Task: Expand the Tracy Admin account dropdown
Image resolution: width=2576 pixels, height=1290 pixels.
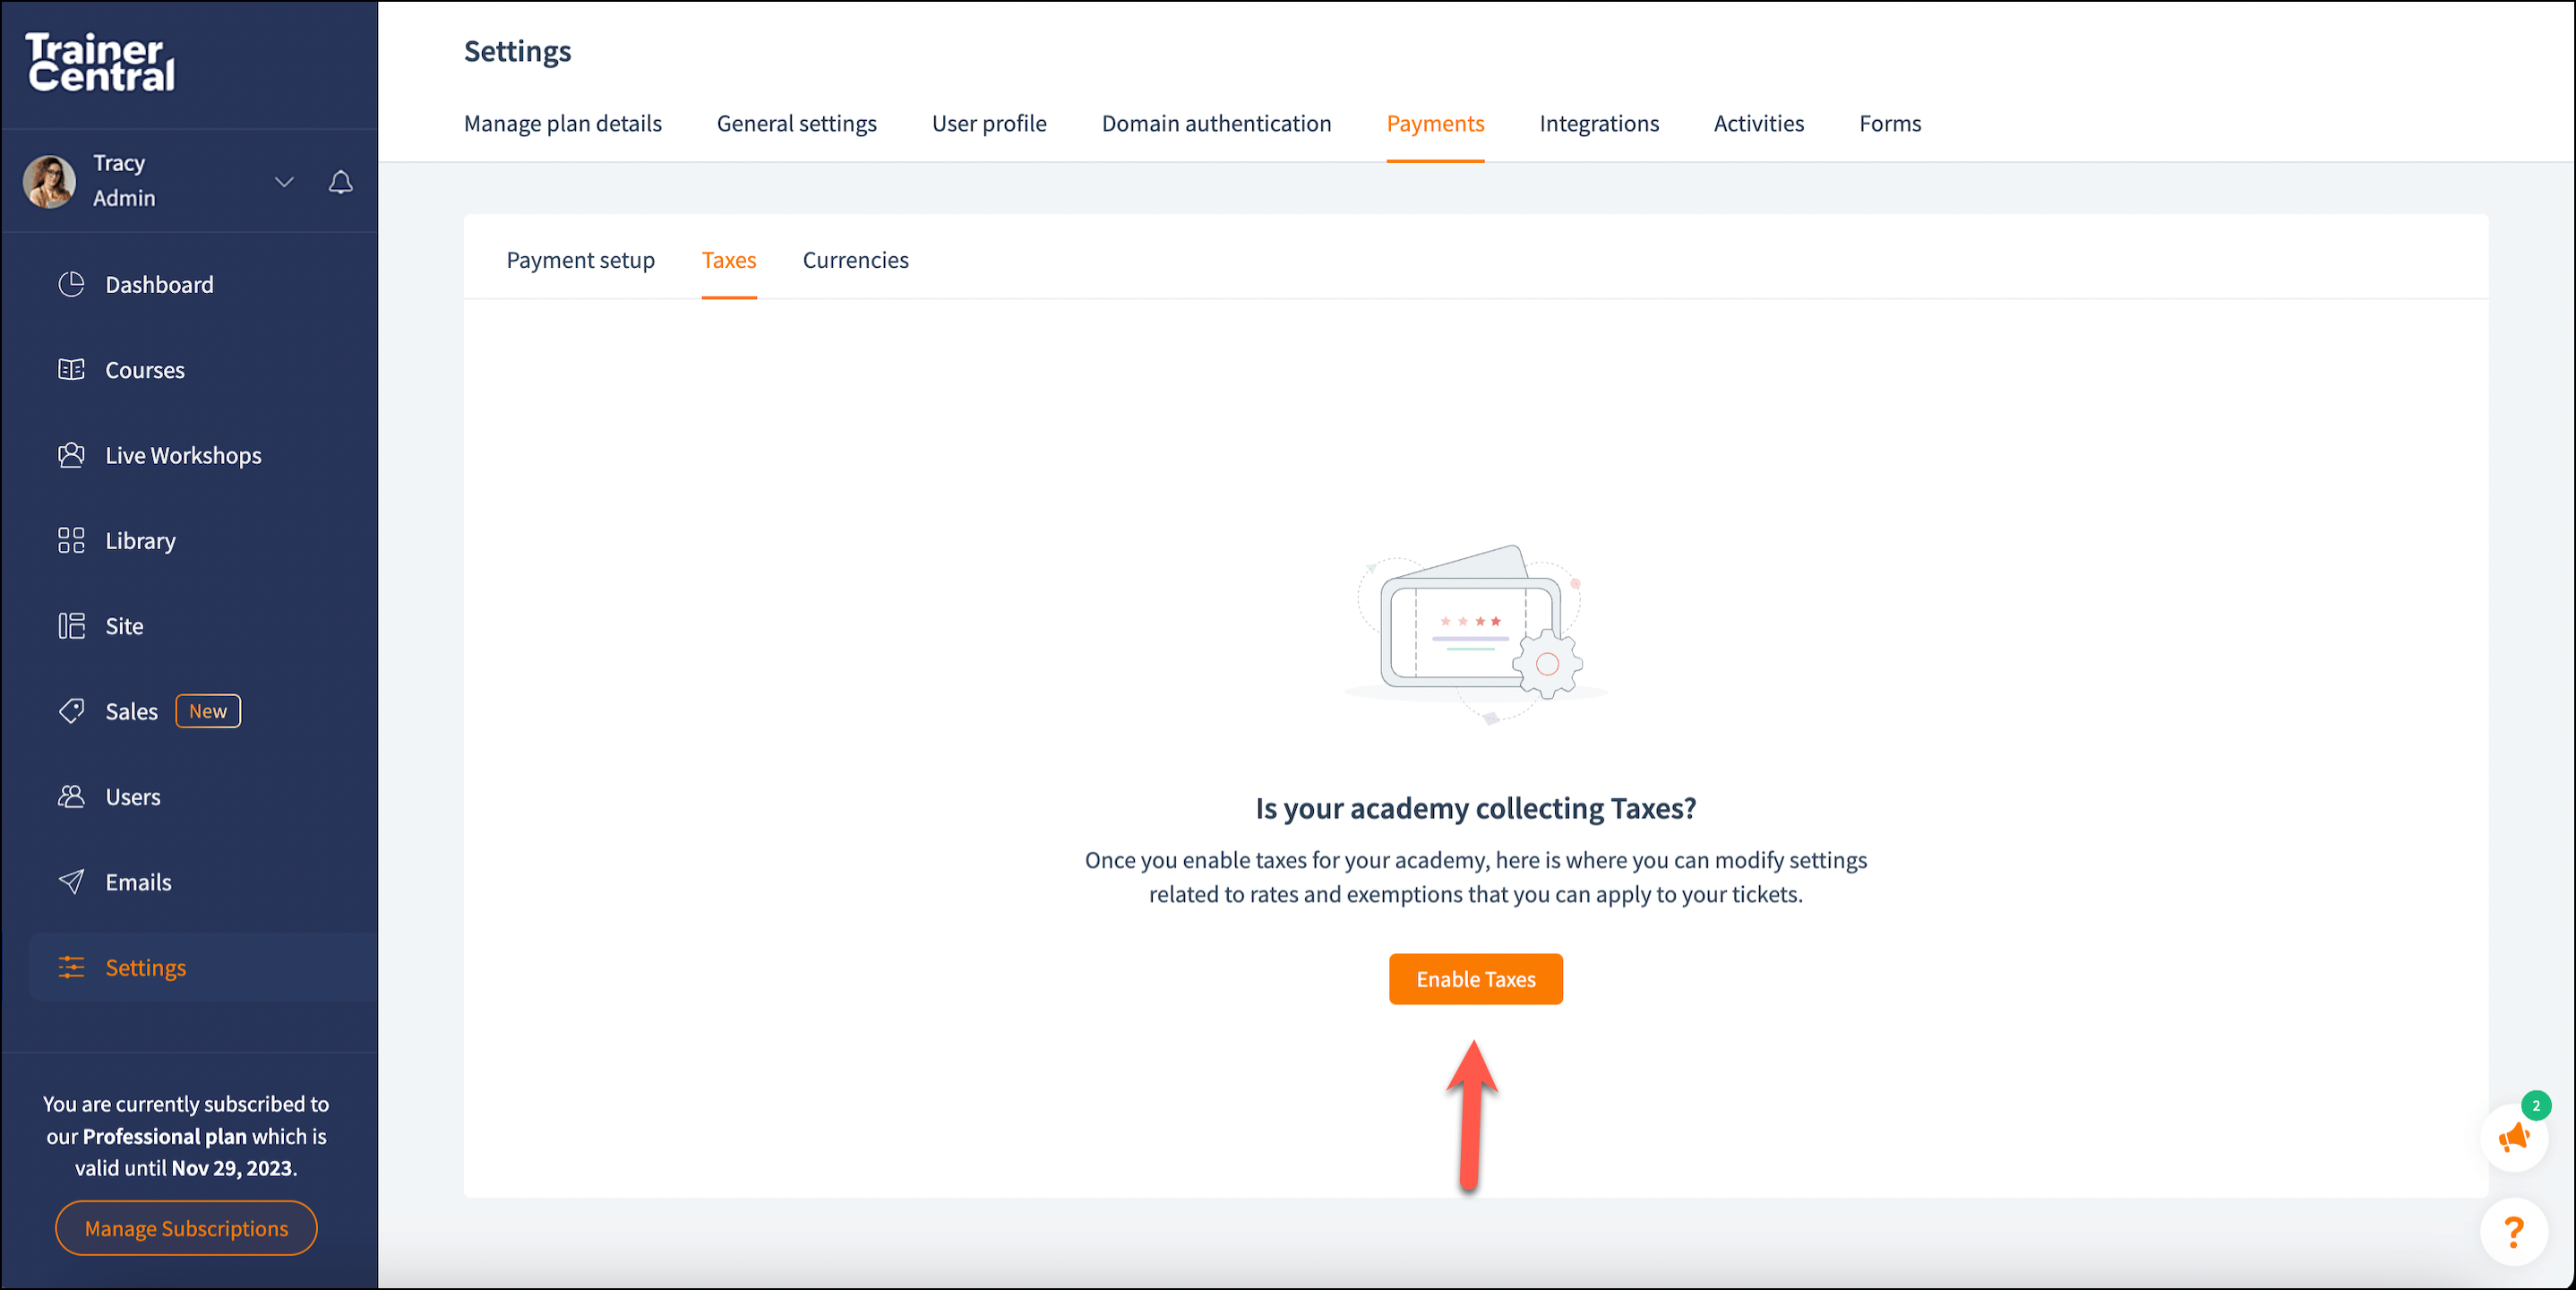Action: [284, 182]
